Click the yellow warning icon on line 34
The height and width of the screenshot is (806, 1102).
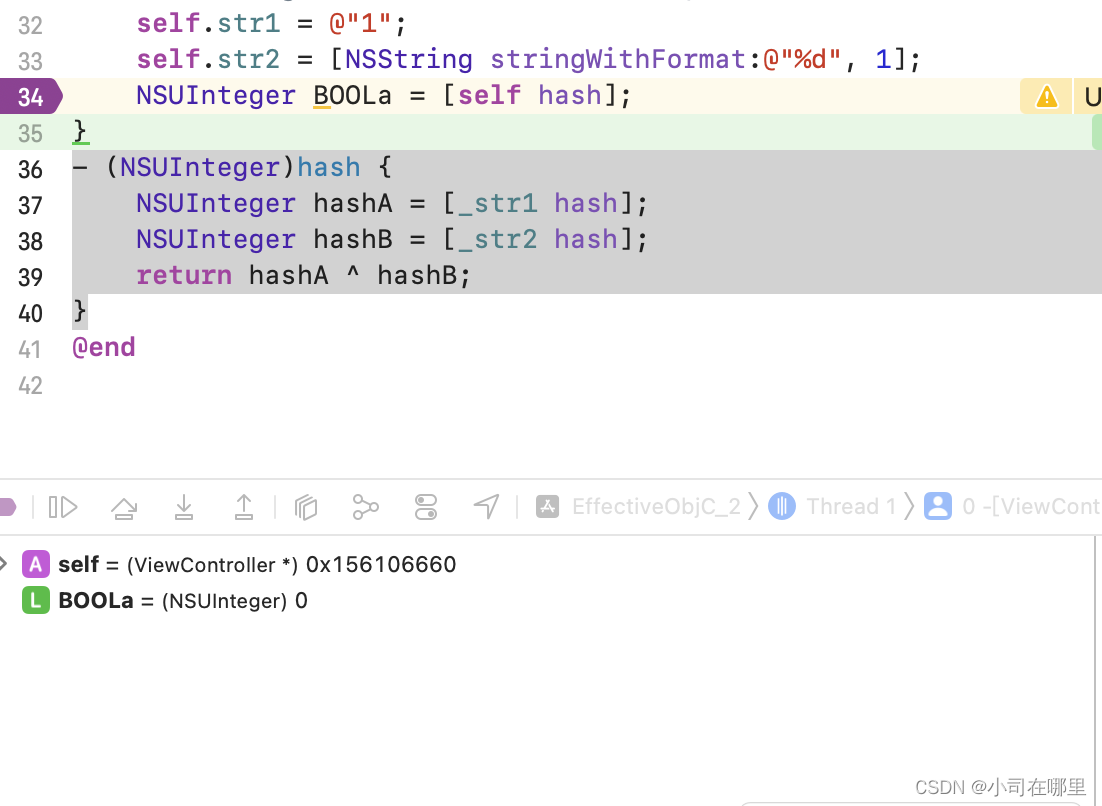coord(1046,97)
